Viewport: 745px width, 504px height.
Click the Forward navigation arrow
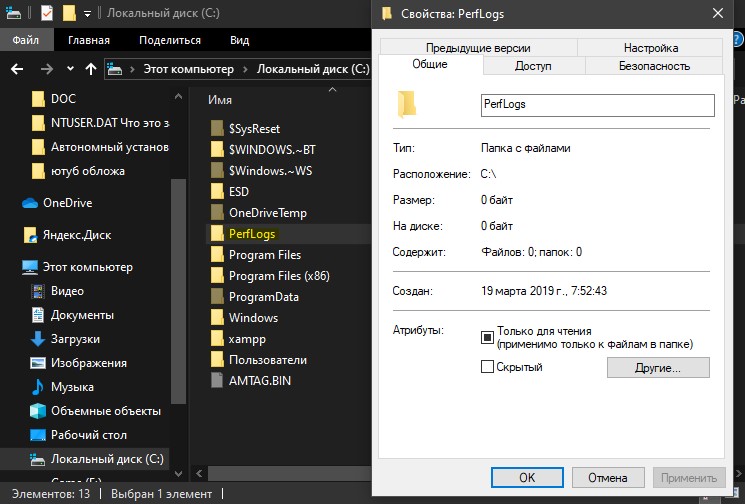(47, 69)
